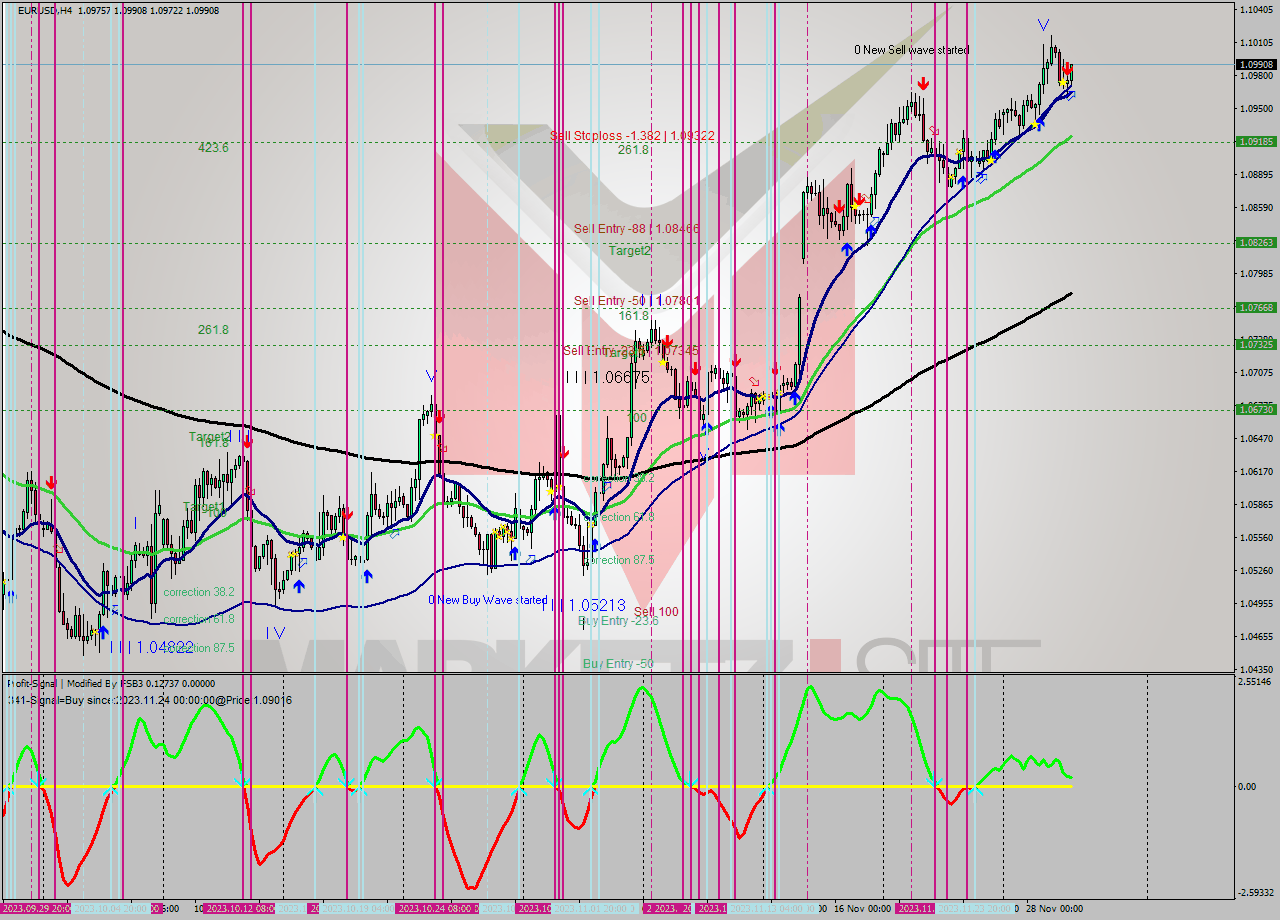This screenshot has width=1280, height=920.
Task: Click the 1.08263 level price tag
Action: 1256,242
